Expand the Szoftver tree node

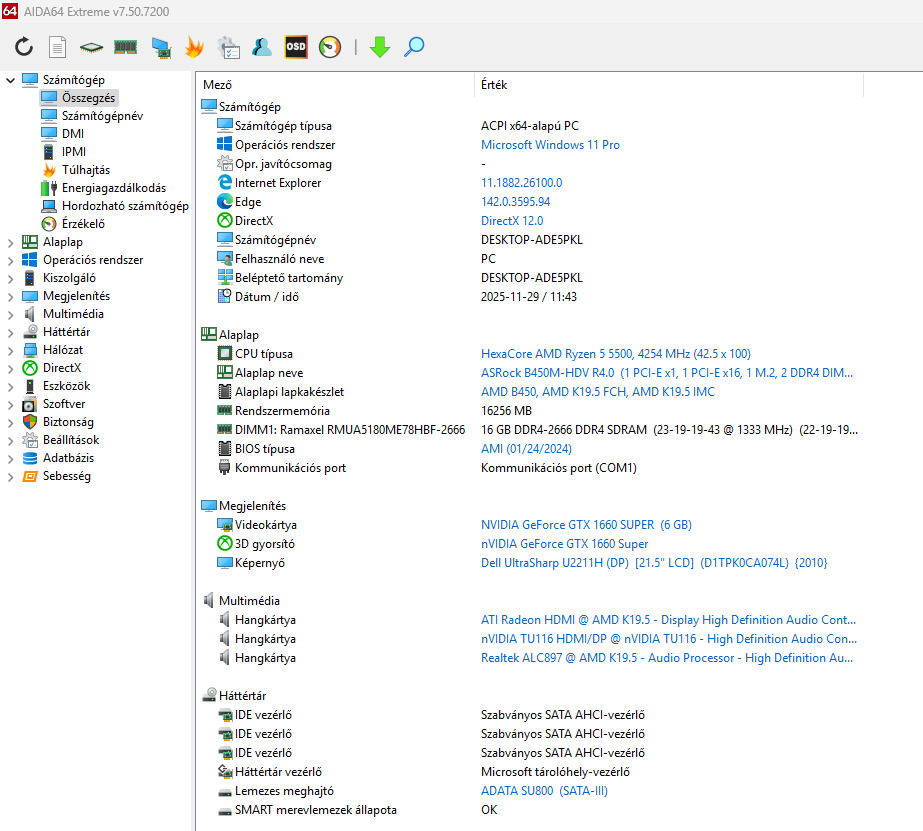point(10,404)
